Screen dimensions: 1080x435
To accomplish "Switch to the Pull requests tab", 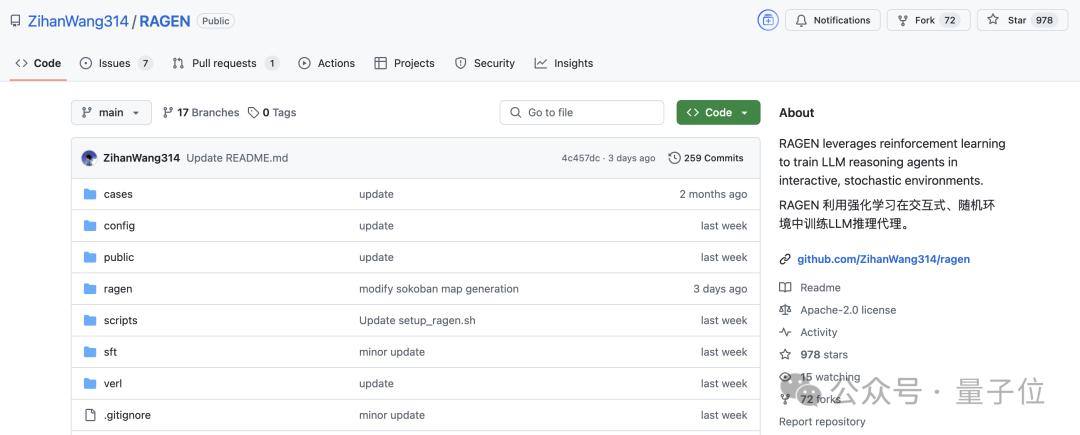I will click(225, 63).
